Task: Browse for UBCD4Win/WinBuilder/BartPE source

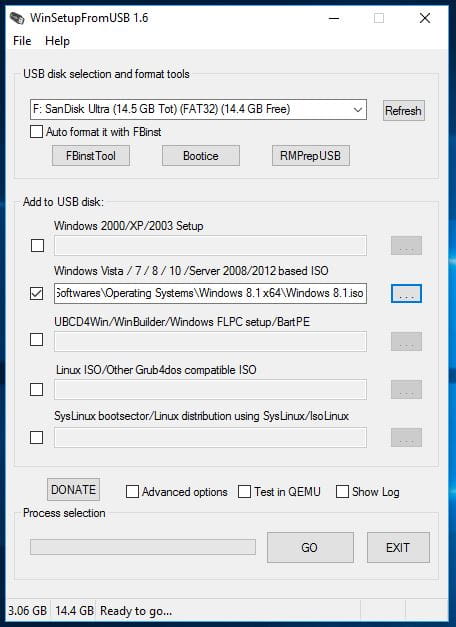Action: coord(406,341)
